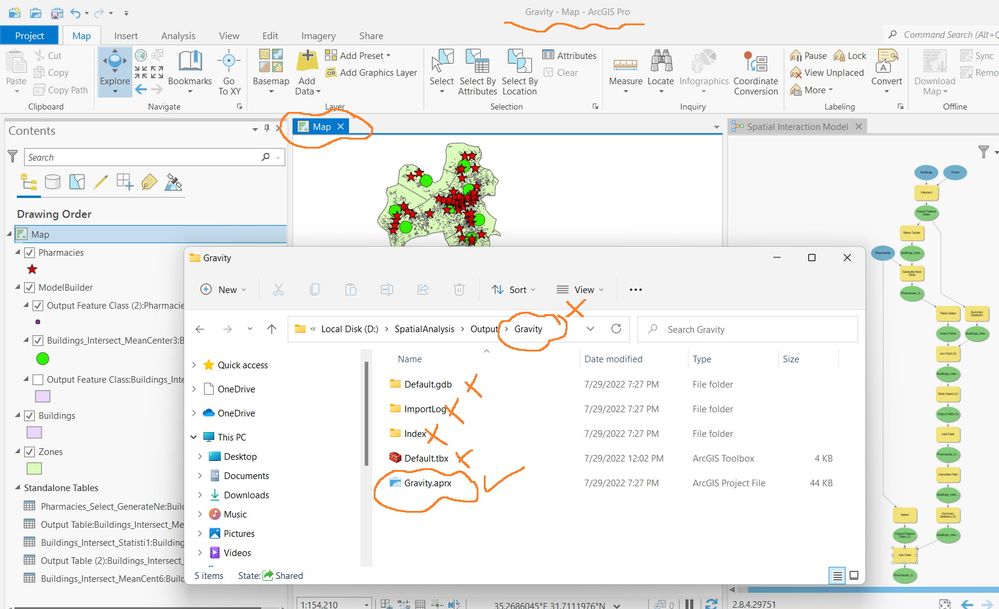The width and height of the screenshot is (999, 609).
Task: Open the View dropdown in Gravity window
Action: pyautogui.click(x=579, y=289)
